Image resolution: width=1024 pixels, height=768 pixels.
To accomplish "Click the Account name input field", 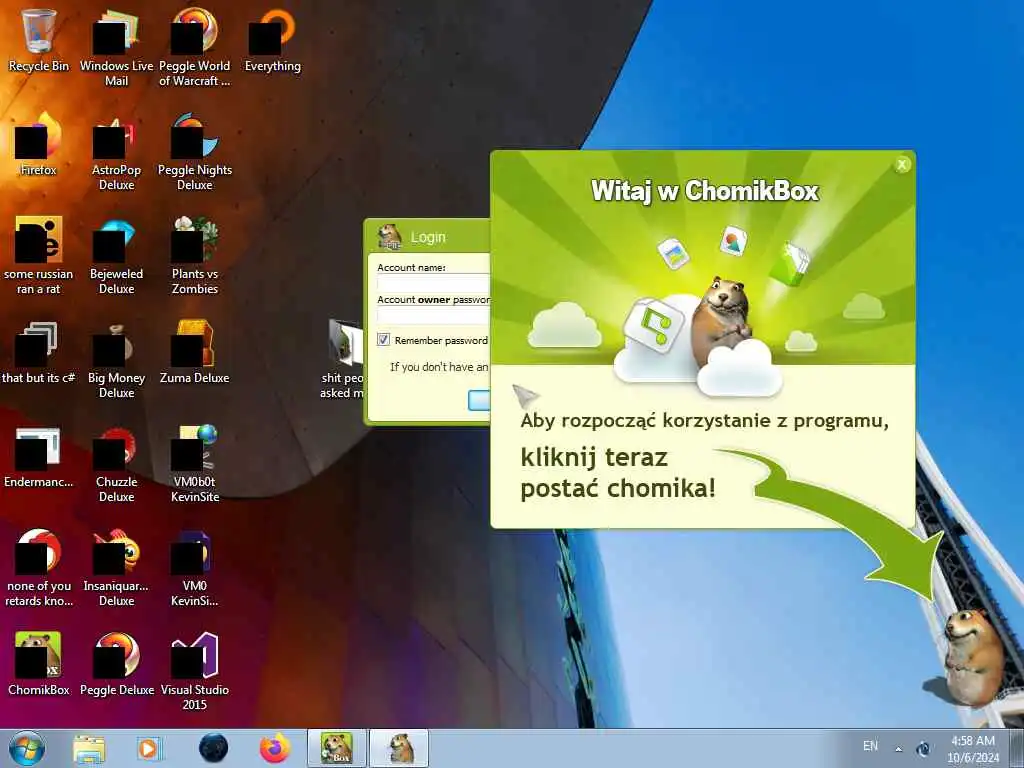I will pos(434,283).
